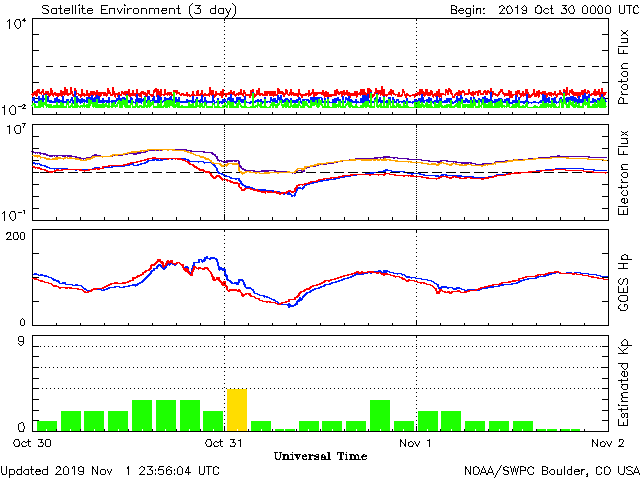Click the 'Oct 31' date label

coord(224,443)
